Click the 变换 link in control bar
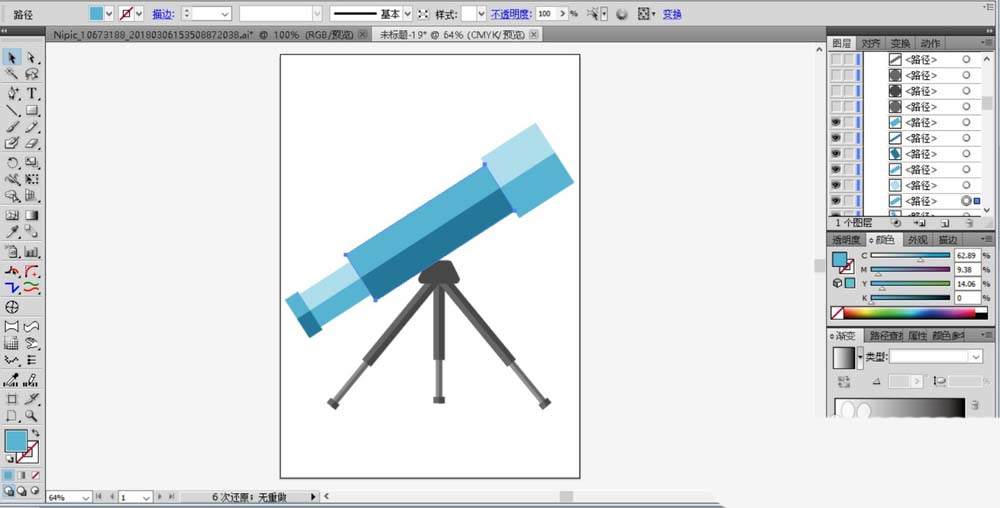The height and width of the screenshot is (508, 1000). [672, 14]
